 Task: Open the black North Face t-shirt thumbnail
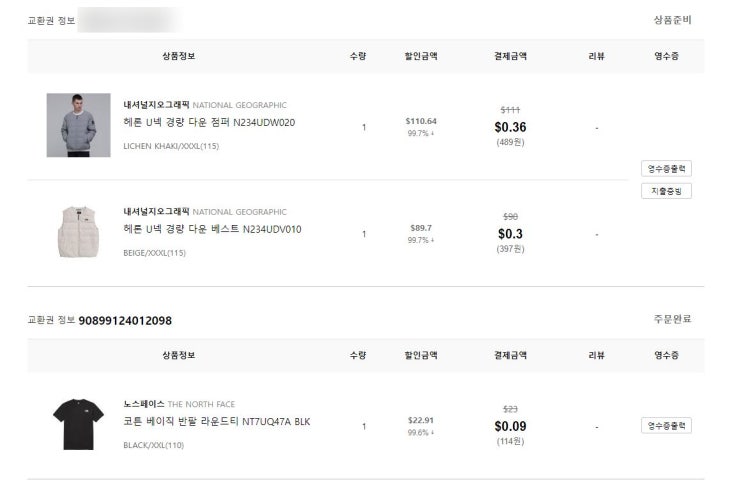tap(78, 424)
